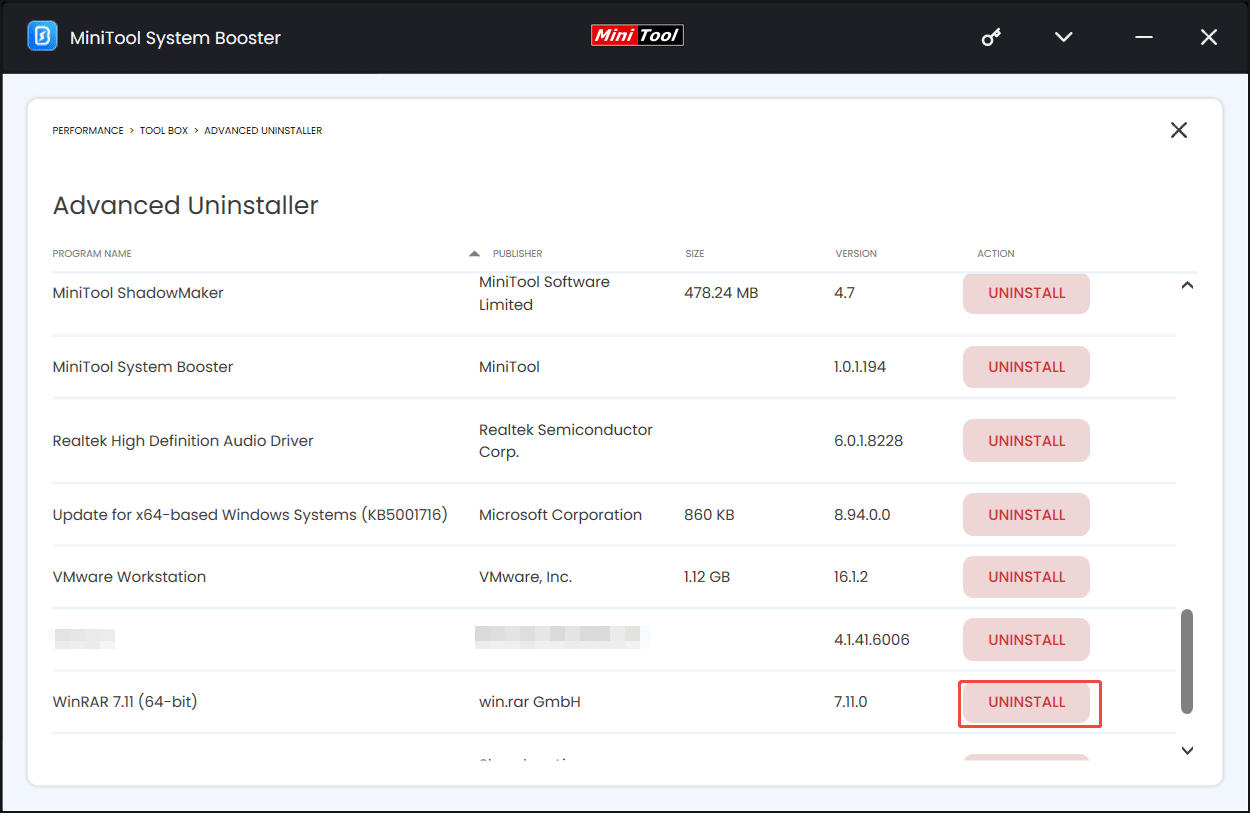Screen dimensions: 1250x813
Task: Sort by PROGRAM NAME column header
Action: click(92, 254)
